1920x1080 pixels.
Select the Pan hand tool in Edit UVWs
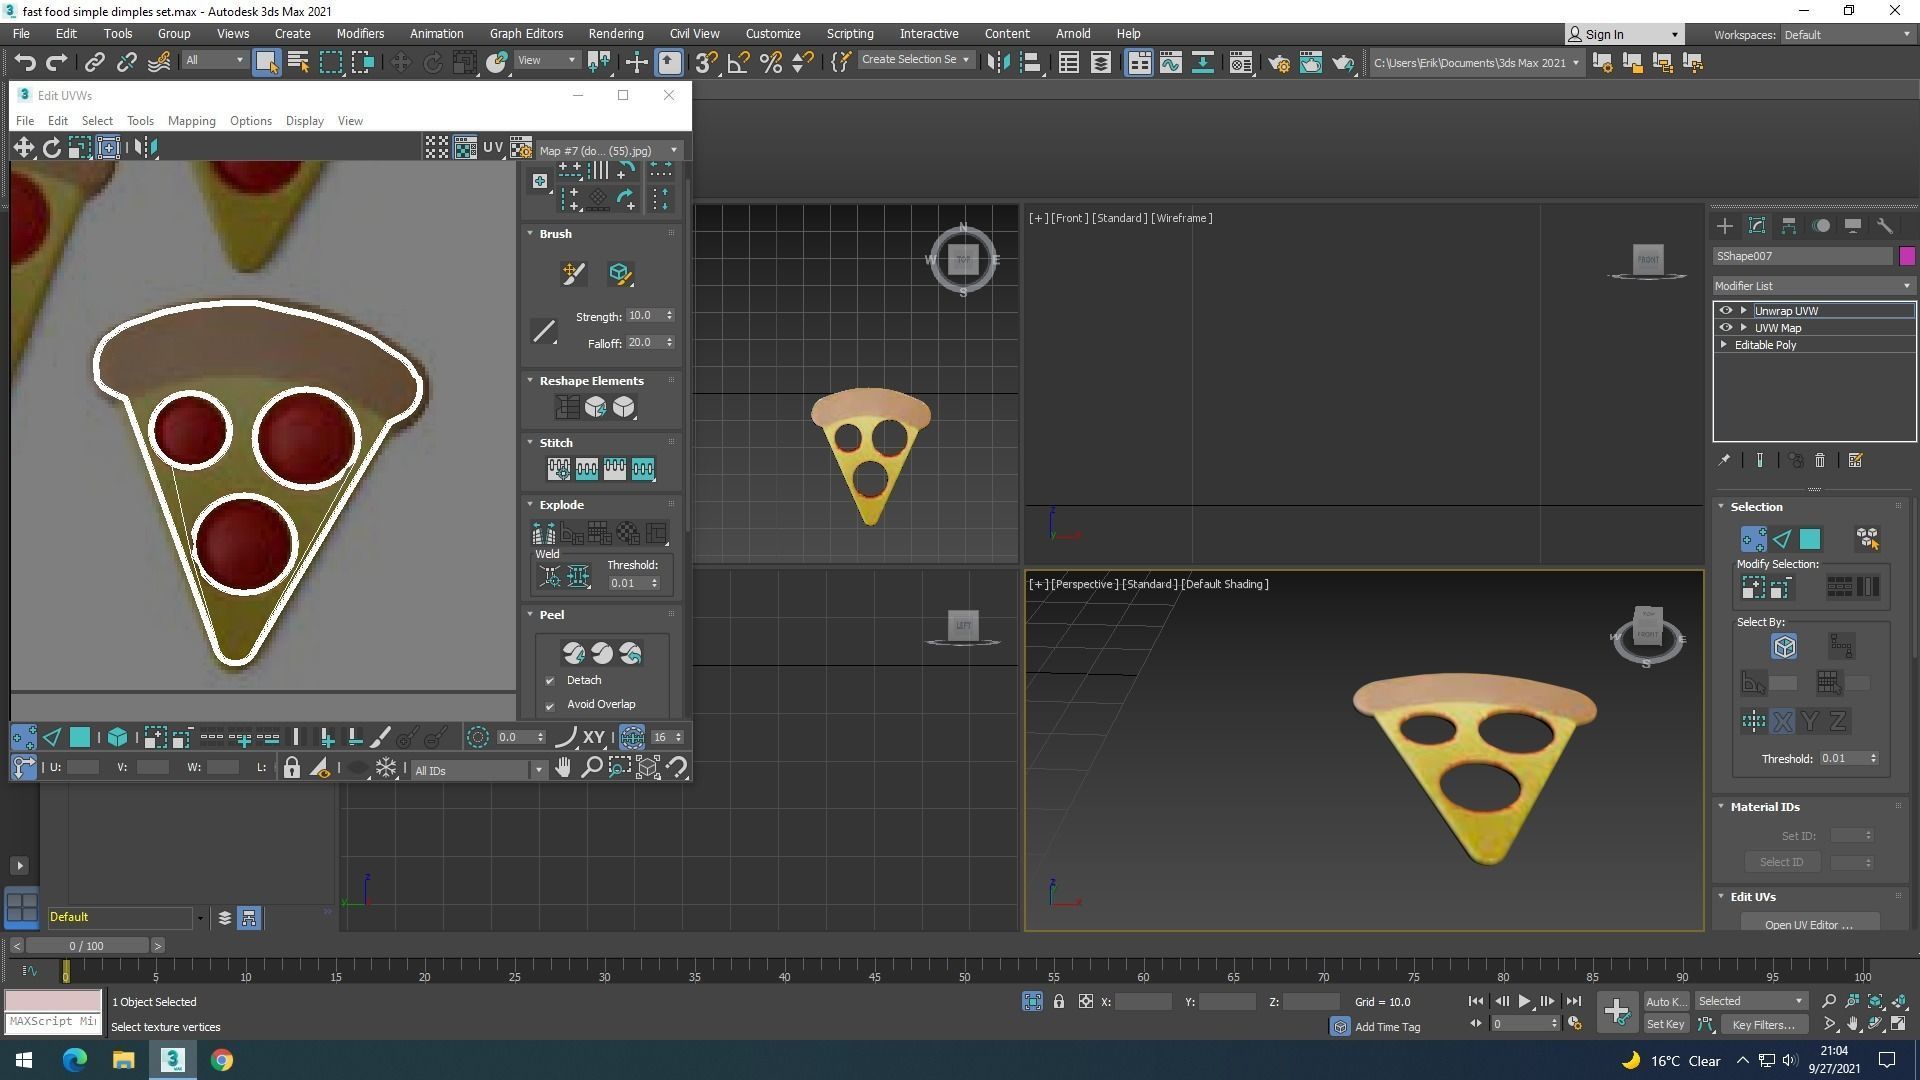point(563,768)
